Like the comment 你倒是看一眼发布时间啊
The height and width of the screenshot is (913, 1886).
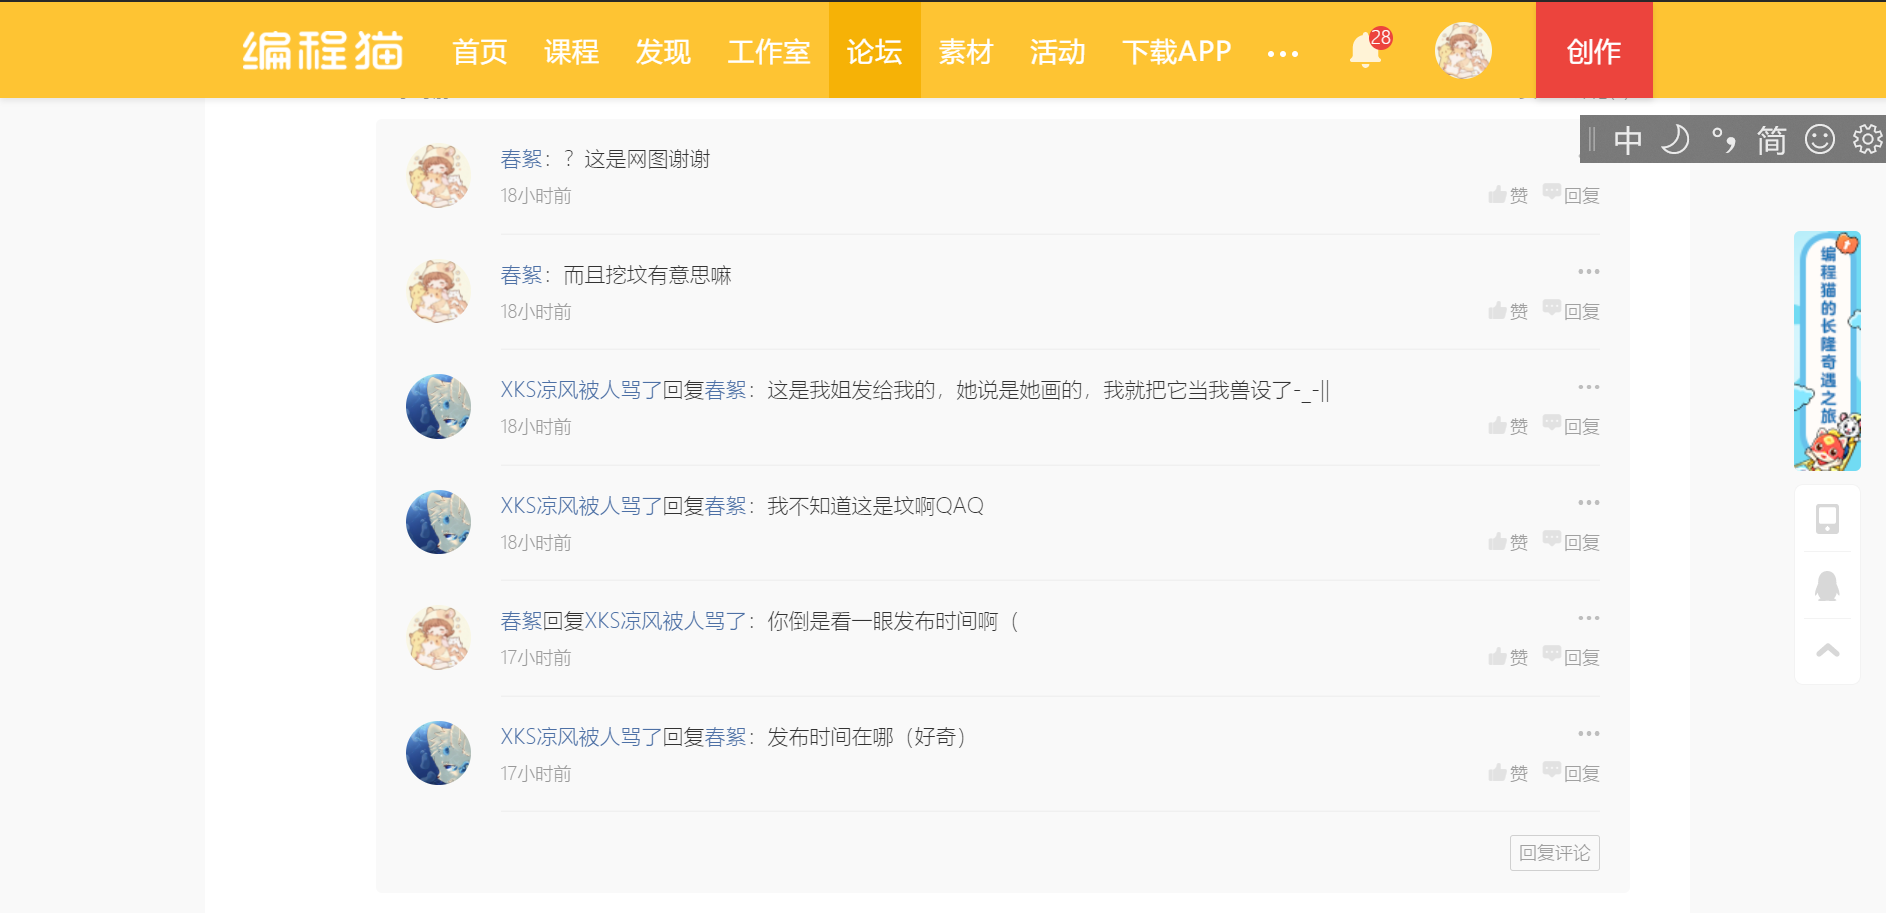[1508, 657]
